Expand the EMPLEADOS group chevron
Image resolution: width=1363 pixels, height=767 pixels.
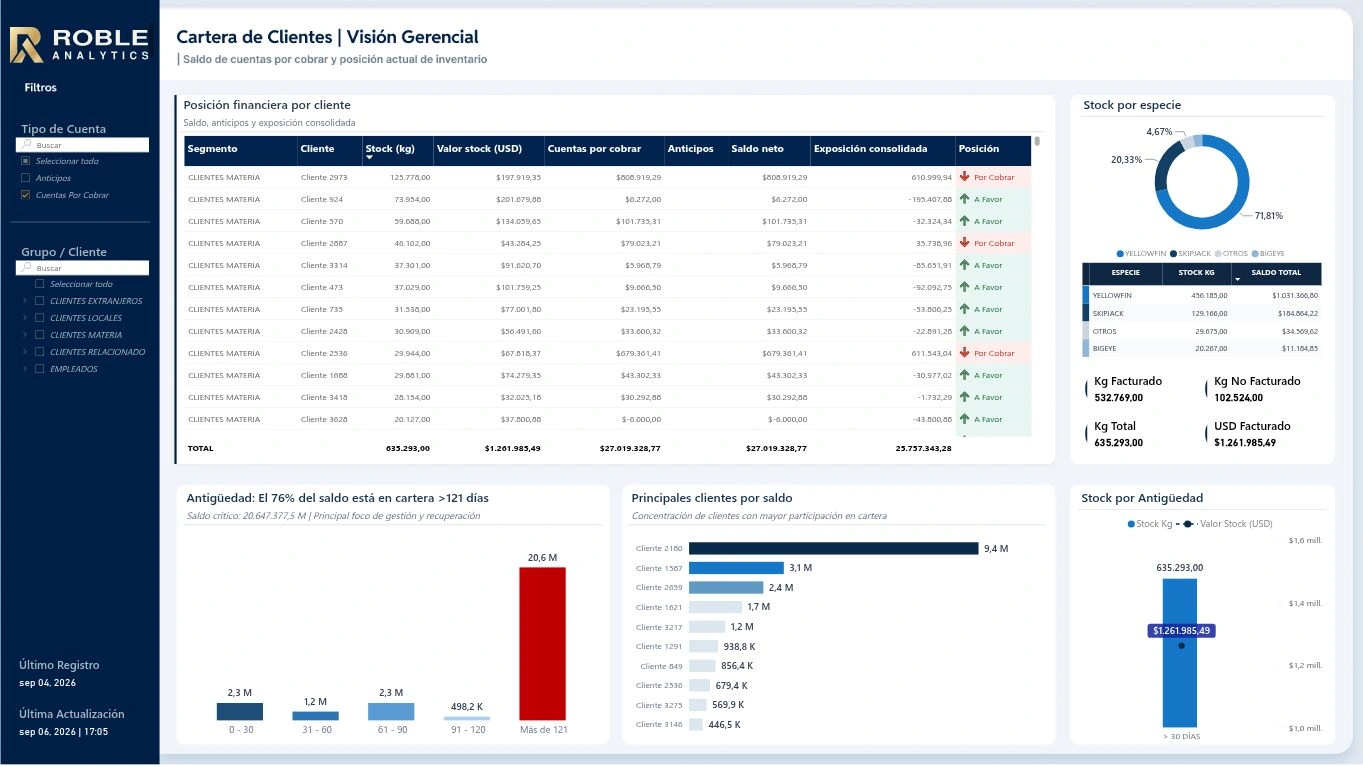click(24, 369)
